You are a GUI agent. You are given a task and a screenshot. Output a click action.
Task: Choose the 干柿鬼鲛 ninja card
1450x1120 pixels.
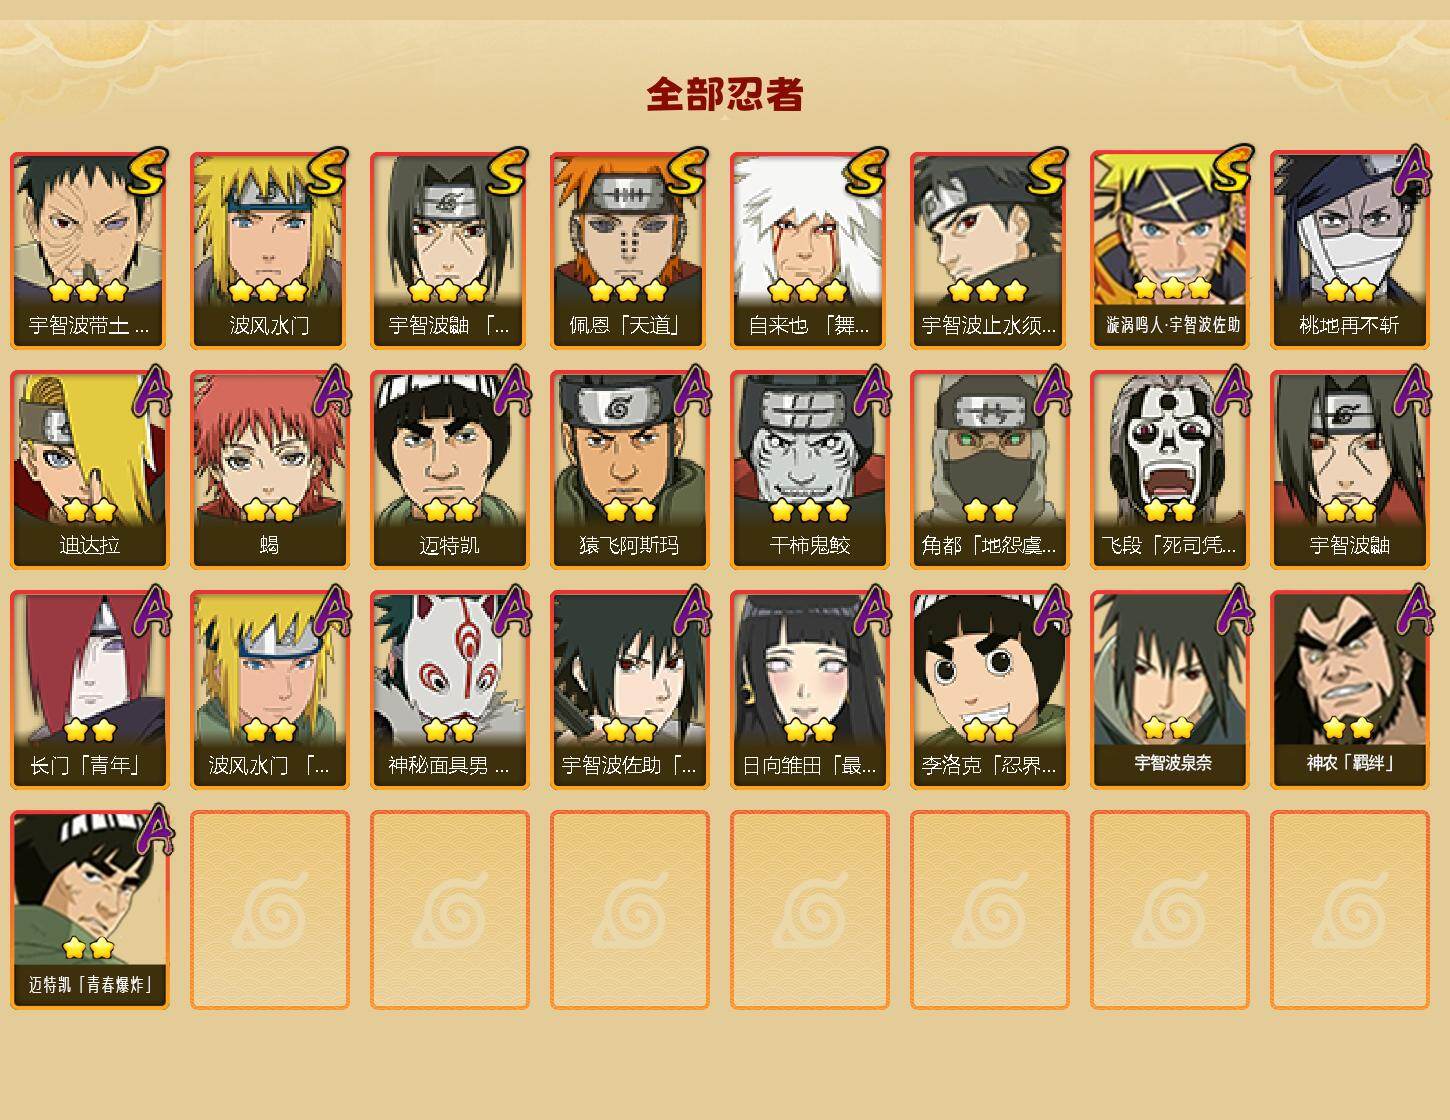click(809, 470)
